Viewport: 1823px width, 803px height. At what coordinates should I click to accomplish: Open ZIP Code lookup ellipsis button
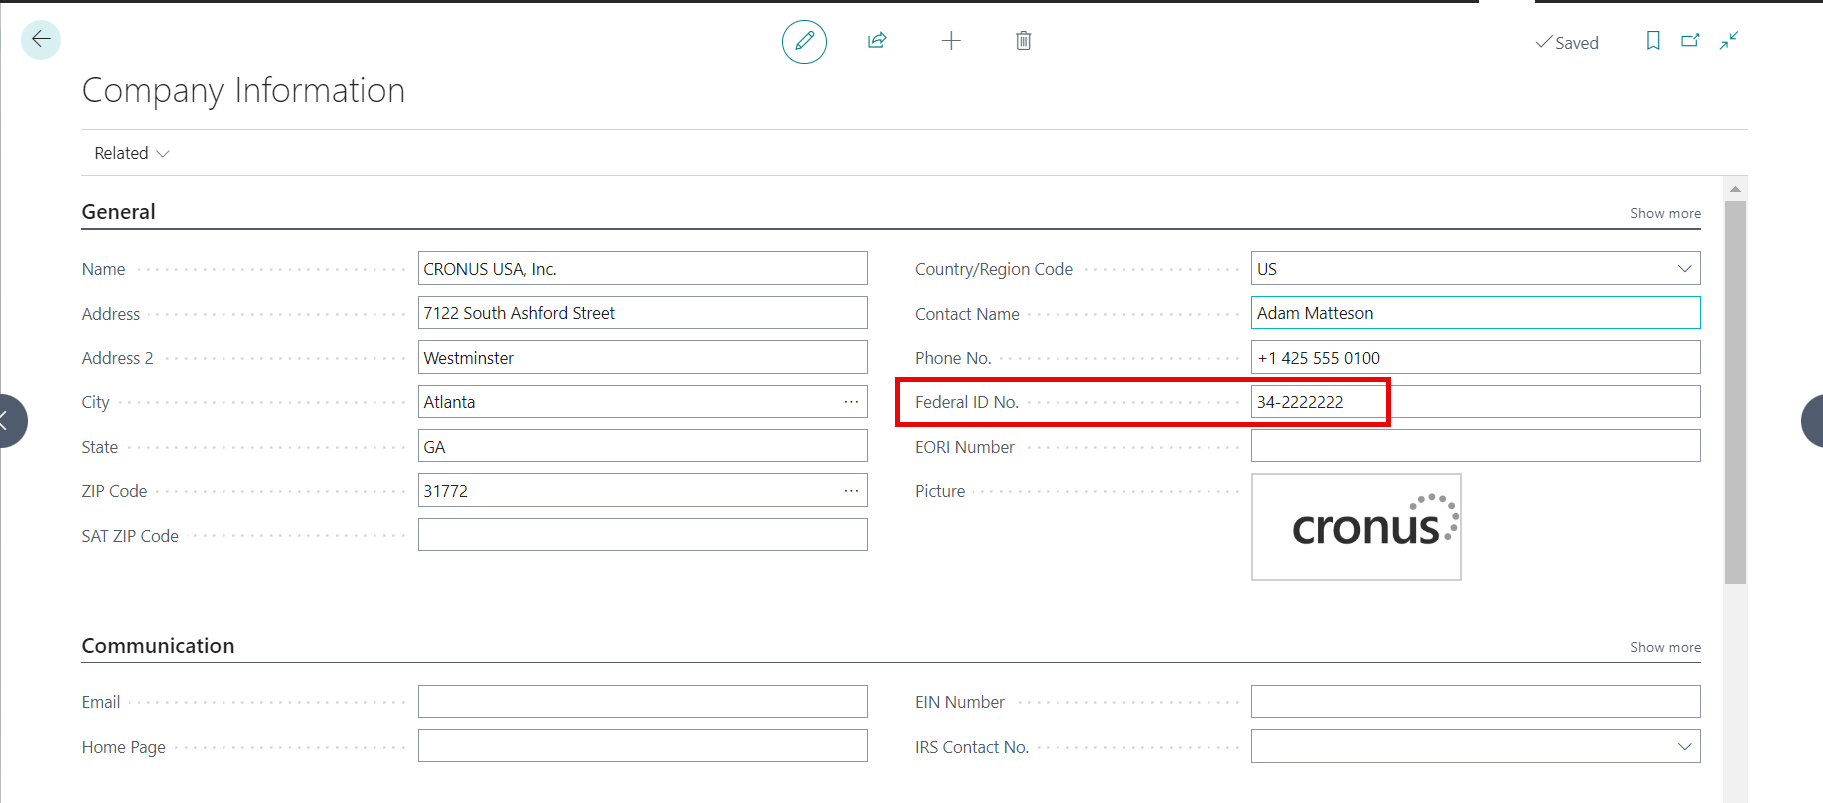coord(851,491)
